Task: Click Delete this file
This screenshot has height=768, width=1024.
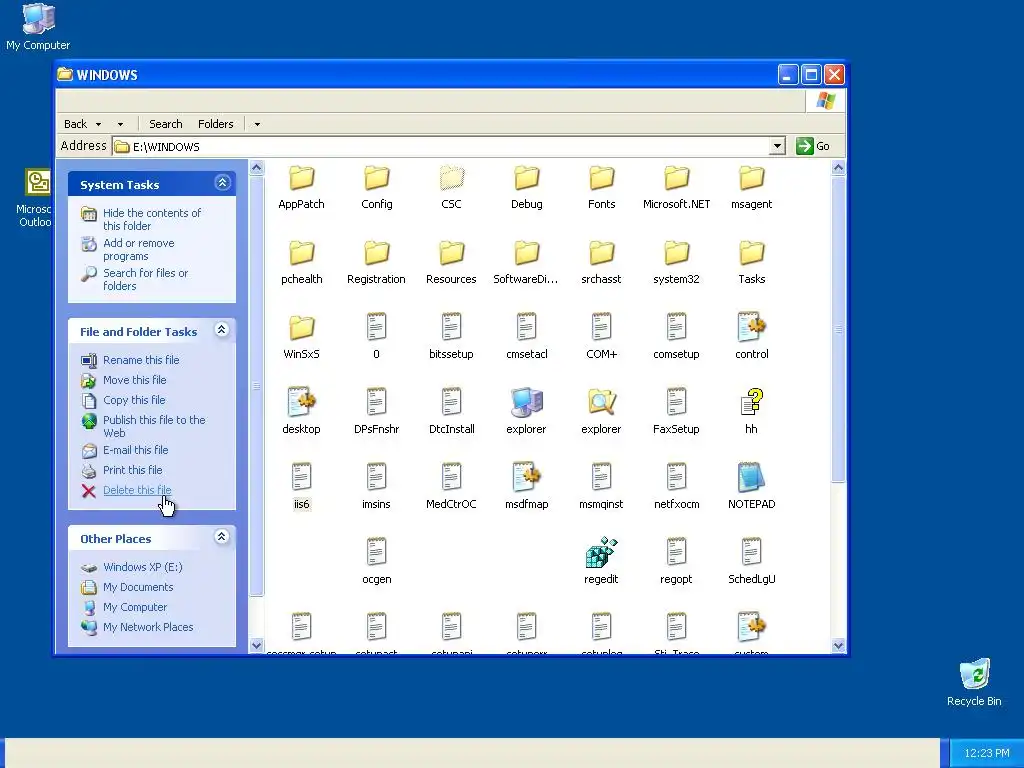Action: click(x=137, y=490)
